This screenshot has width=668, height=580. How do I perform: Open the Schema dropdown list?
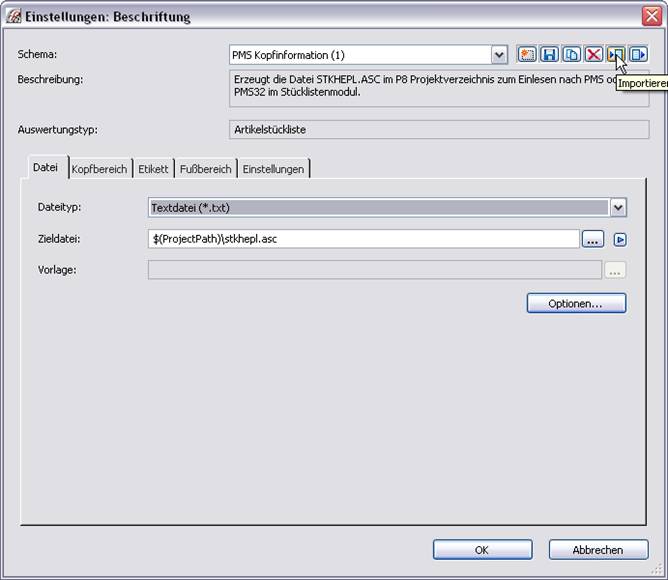pos(499,55)
